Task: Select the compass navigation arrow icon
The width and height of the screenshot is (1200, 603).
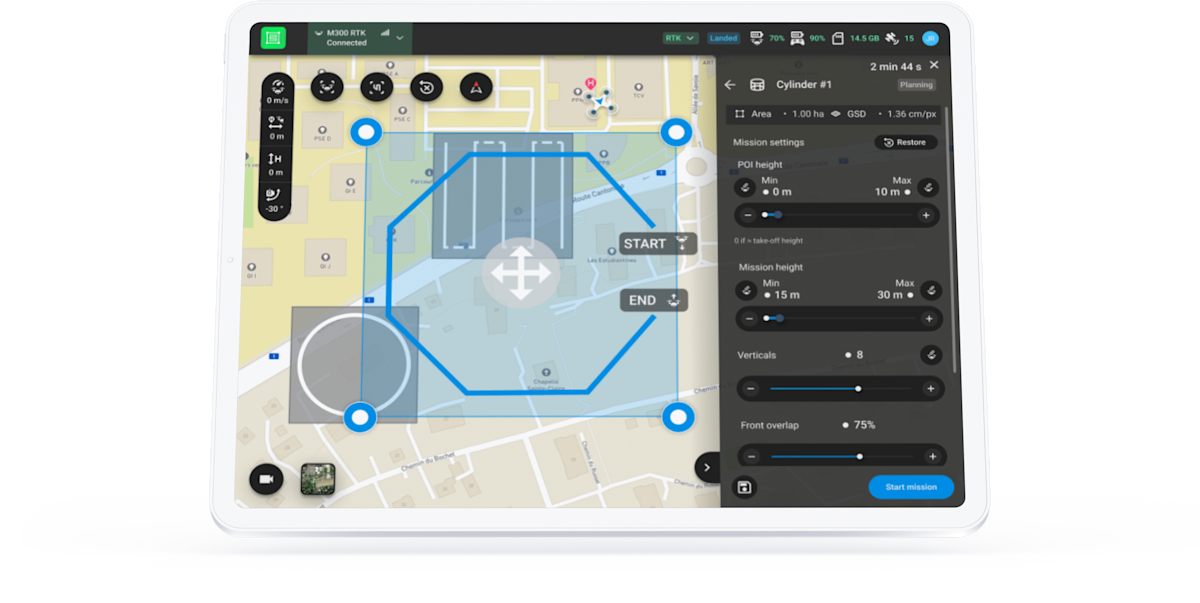Action: 475,87
